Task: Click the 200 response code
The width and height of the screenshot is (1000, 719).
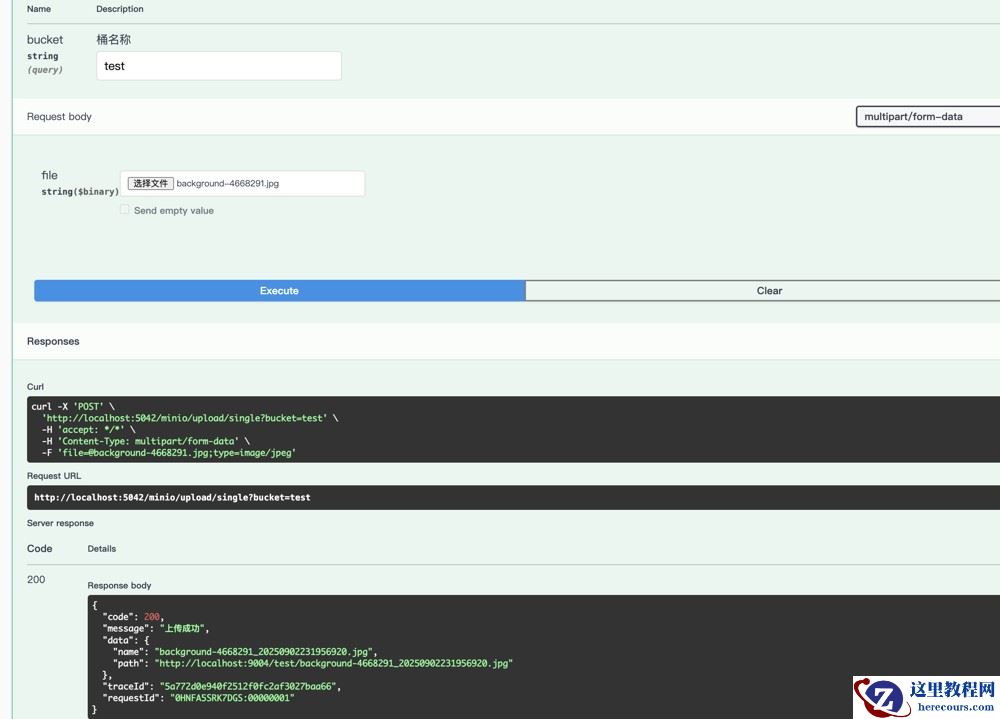Action: coord(36,579)
